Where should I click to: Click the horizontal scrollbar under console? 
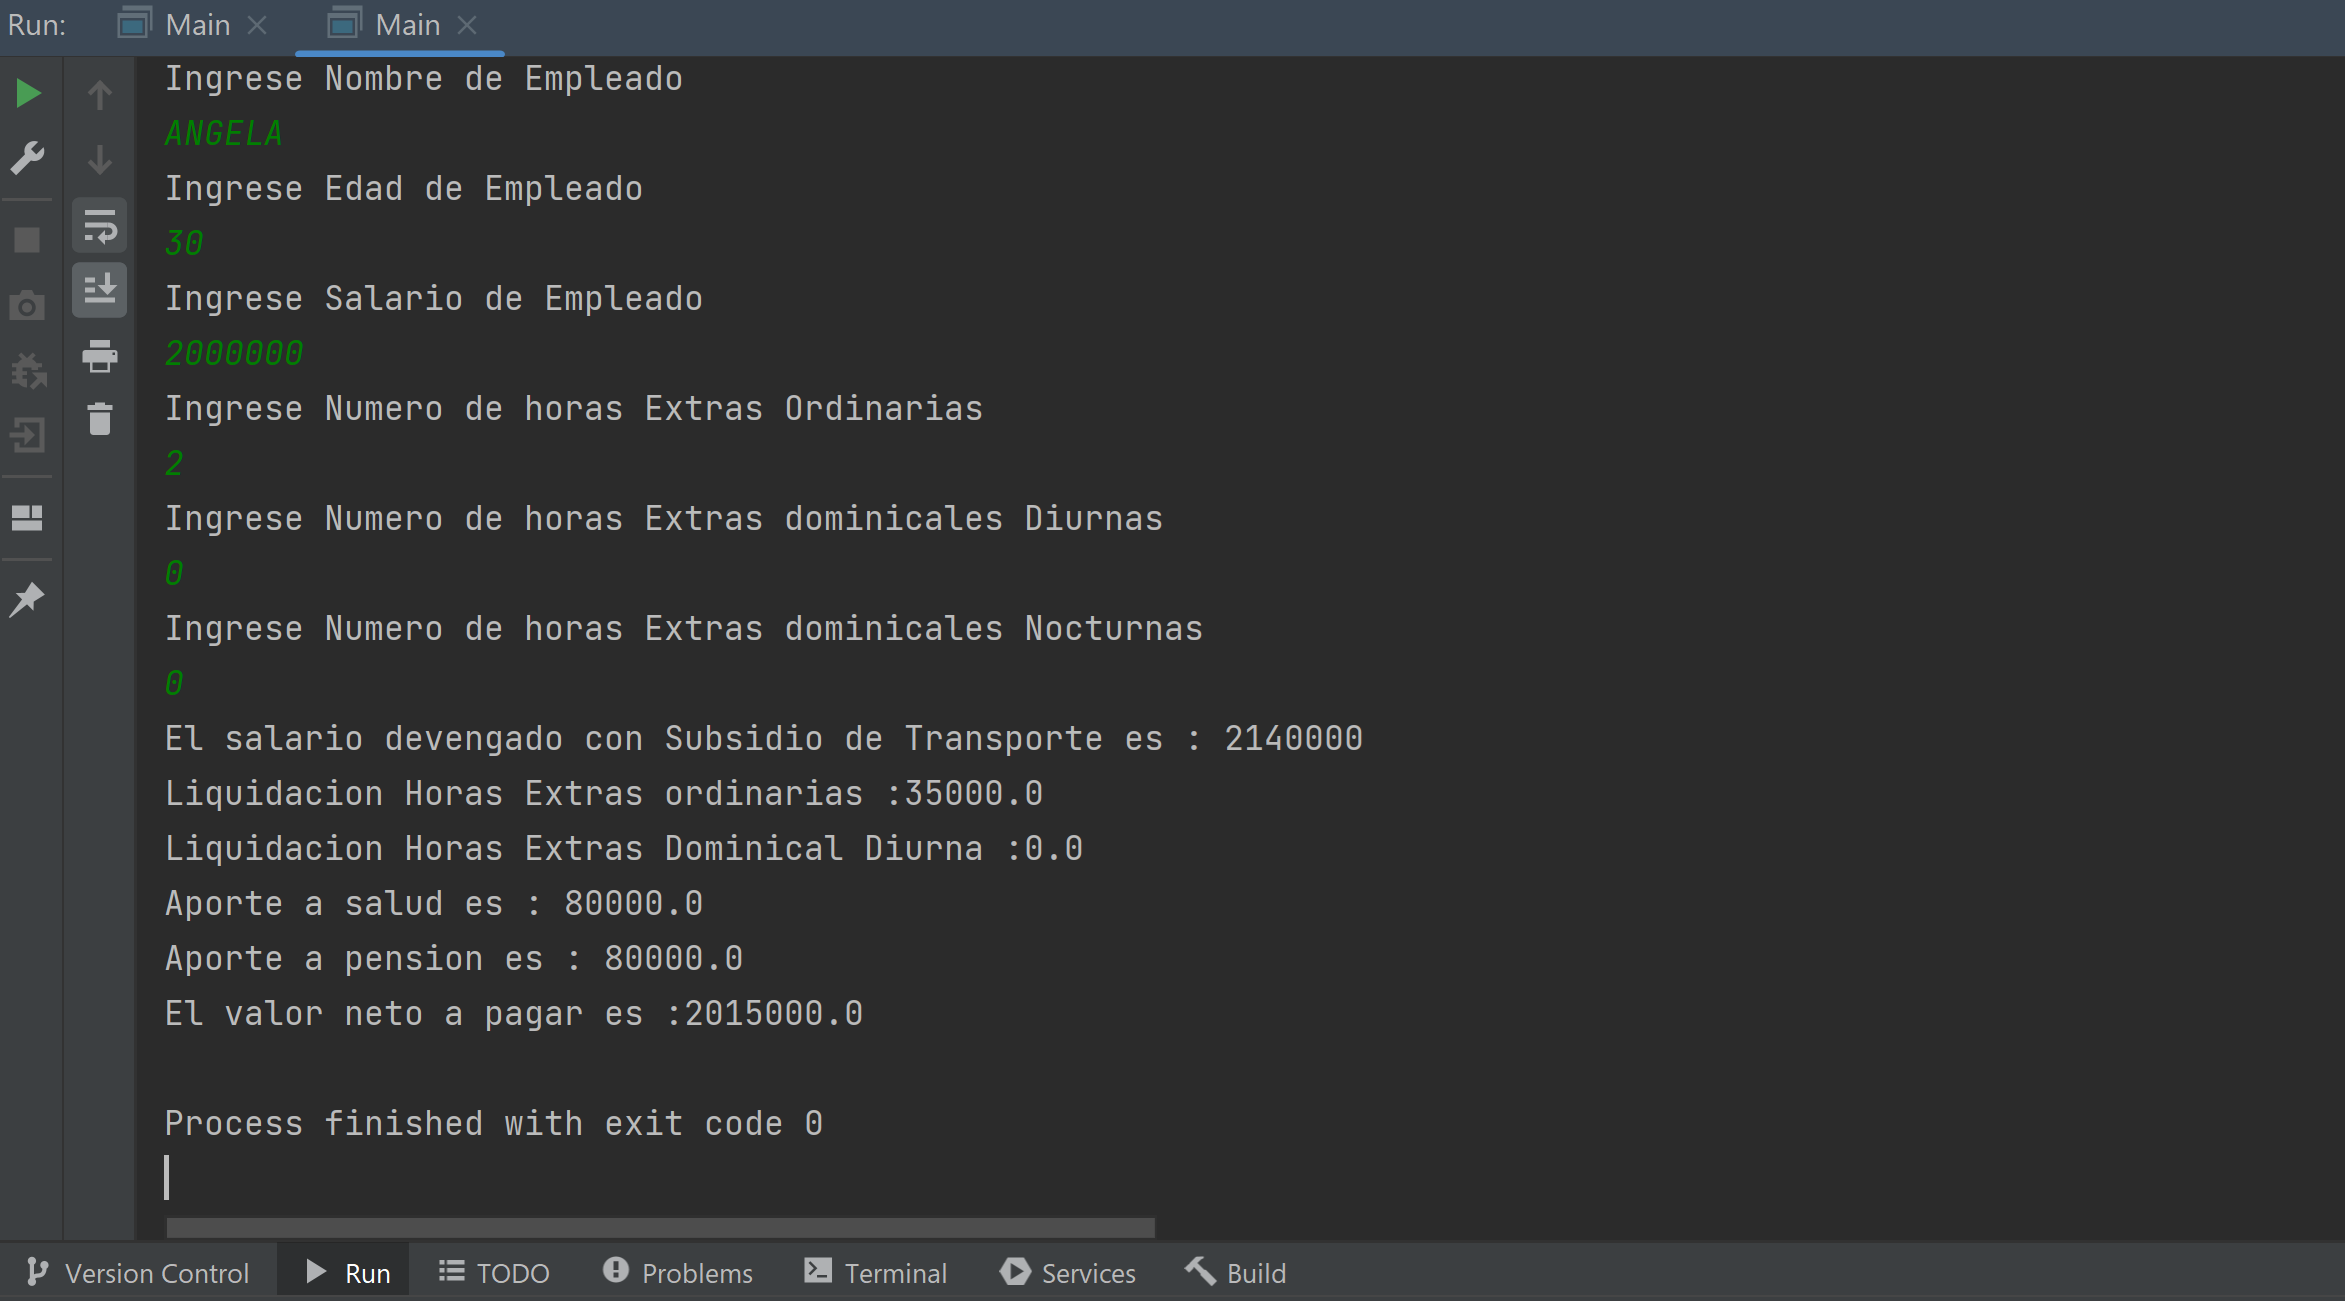click(x=660, y=1227)
